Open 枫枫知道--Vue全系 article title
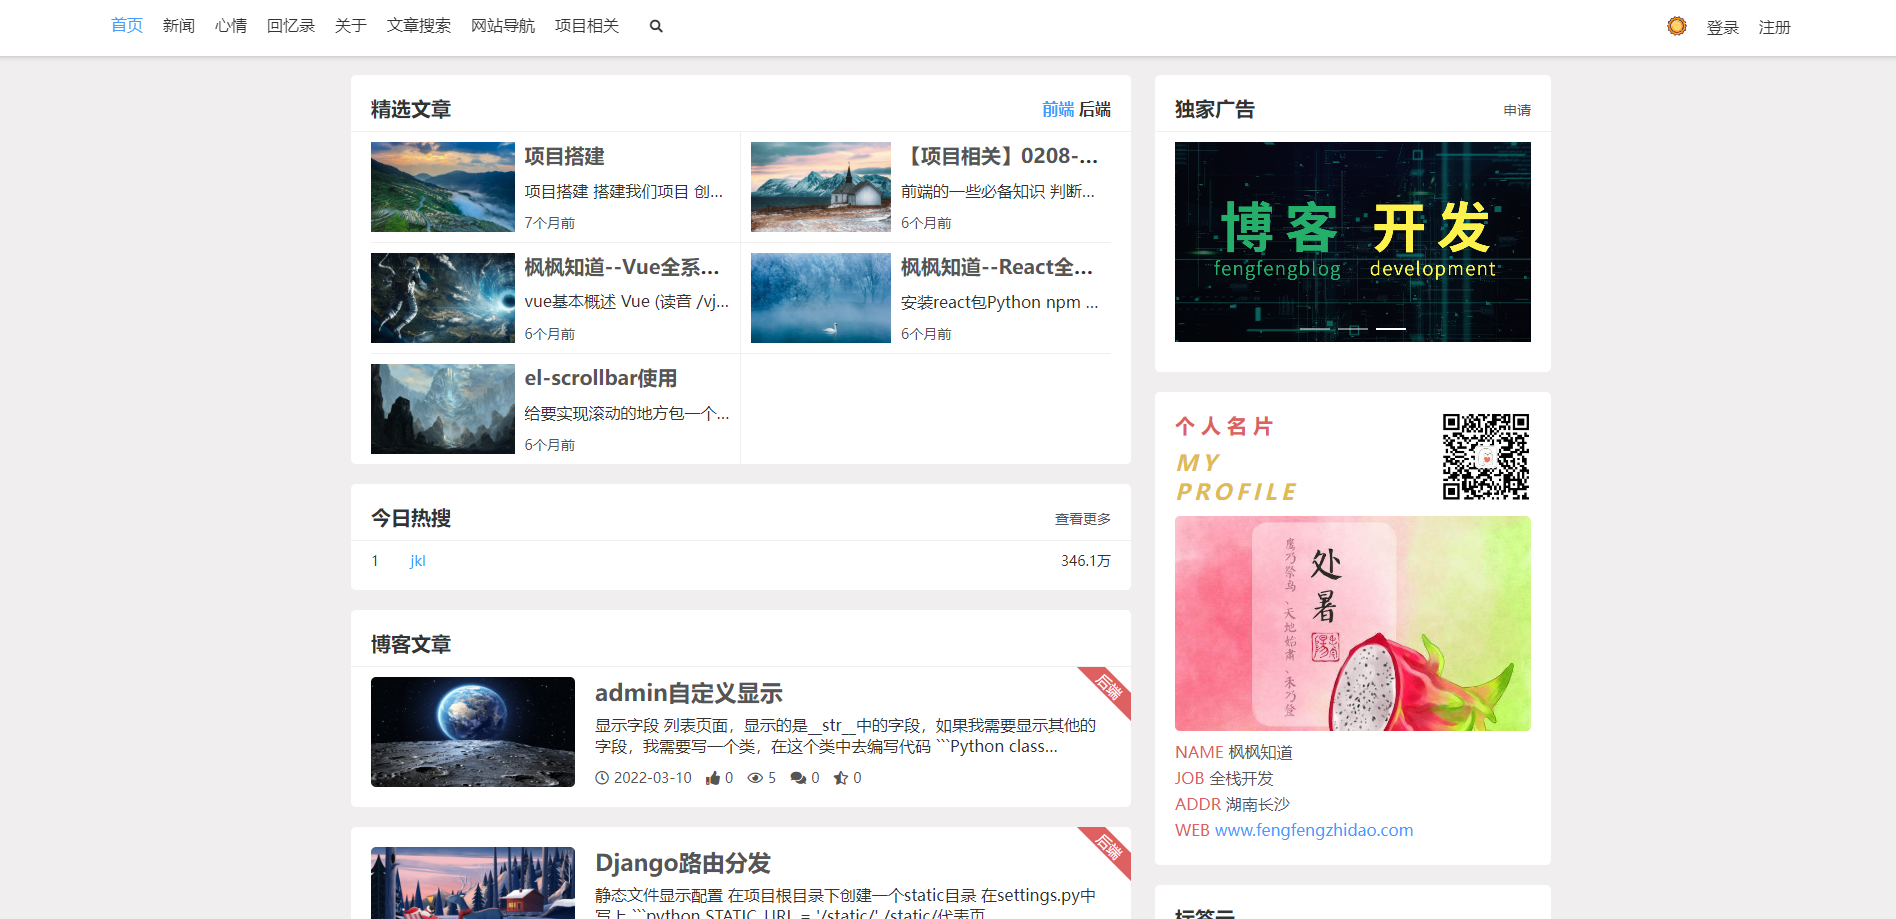1896x919 pixels. 622,267
